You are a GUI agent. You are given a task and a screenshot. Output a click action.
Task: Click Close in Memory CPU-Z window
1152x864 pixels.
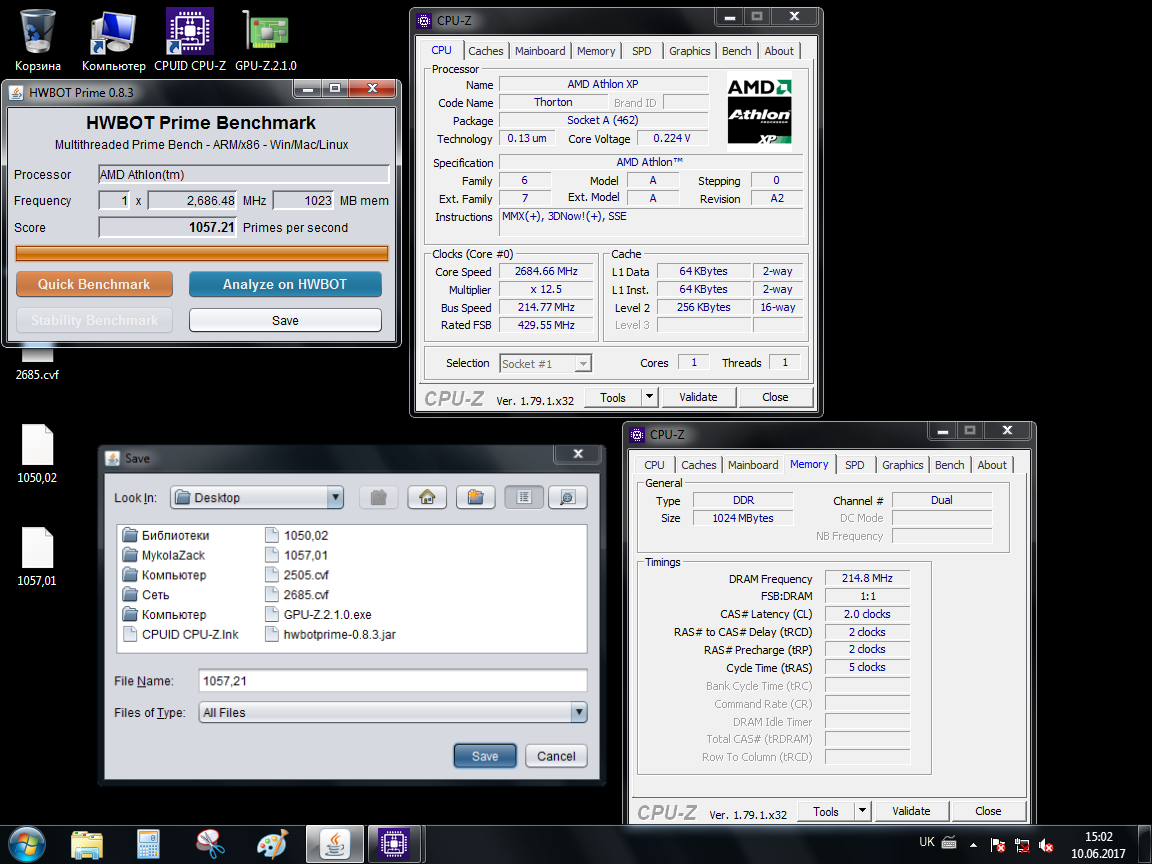click(x=988, y=811)
